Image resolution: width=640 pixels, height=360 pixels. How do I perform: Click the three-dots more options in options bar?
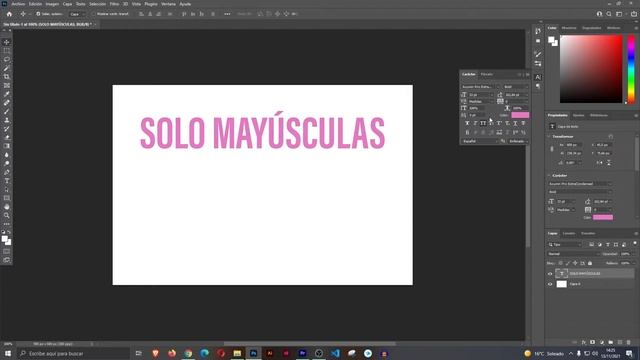click(227, 14)
